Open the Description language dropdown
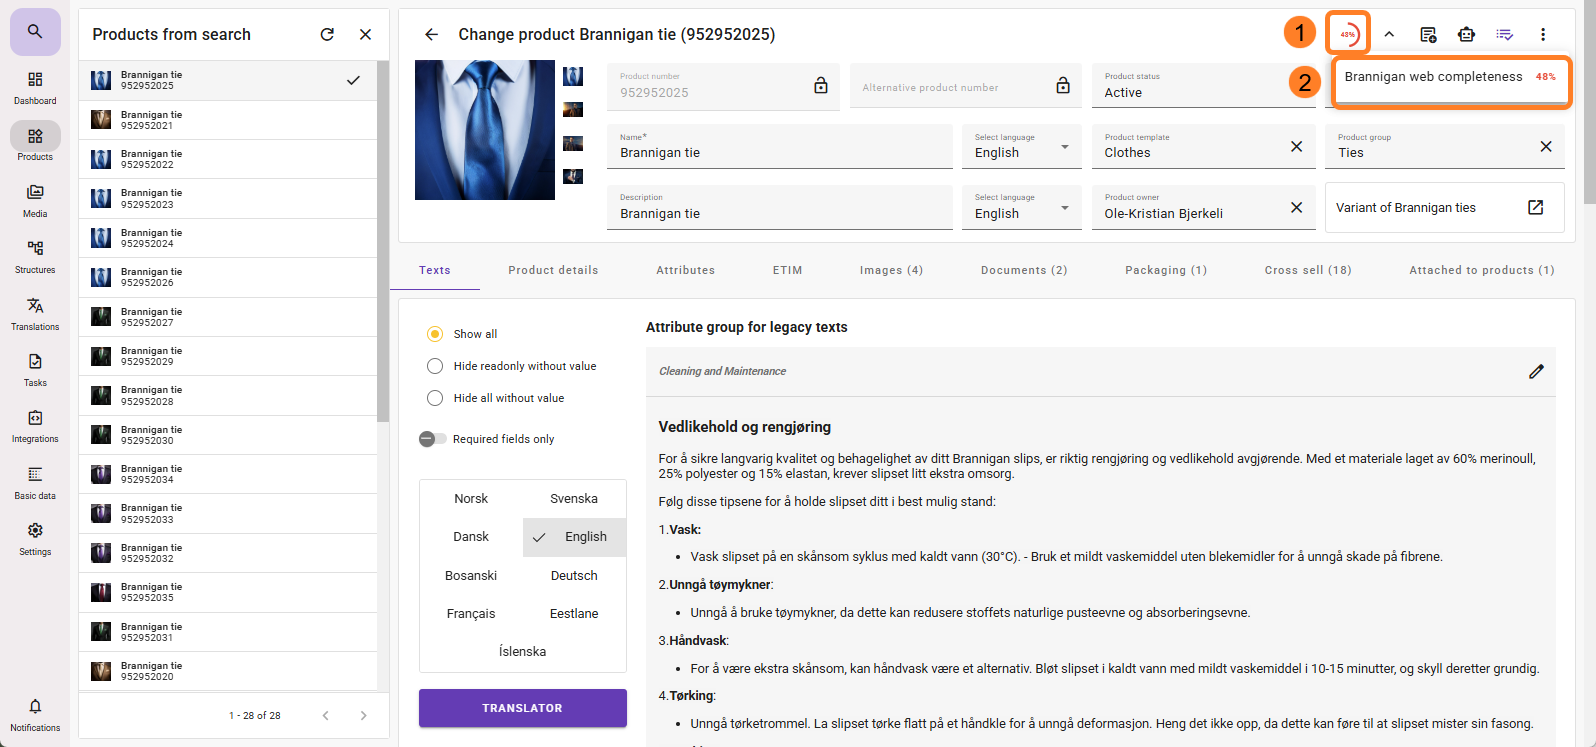The height and width of the screenshot is (747, 1596). 1020,208
